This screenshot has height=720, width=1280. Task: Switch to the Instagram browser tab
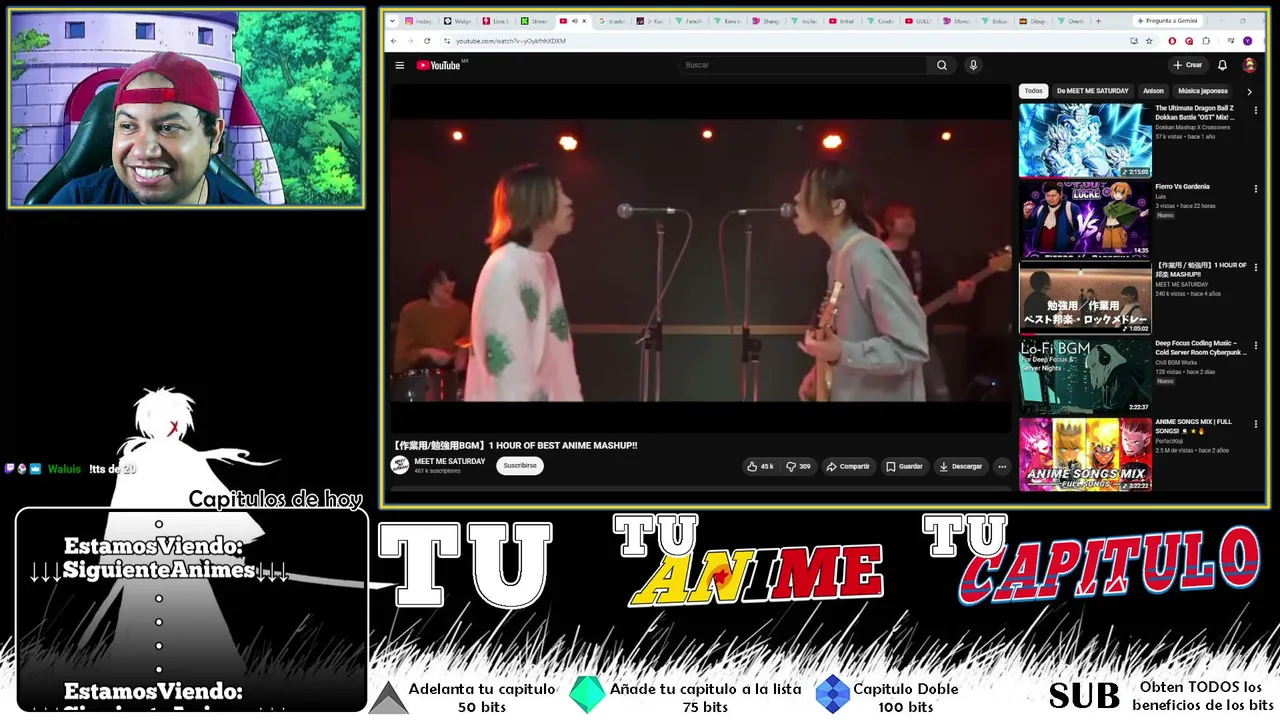point(418,21)
